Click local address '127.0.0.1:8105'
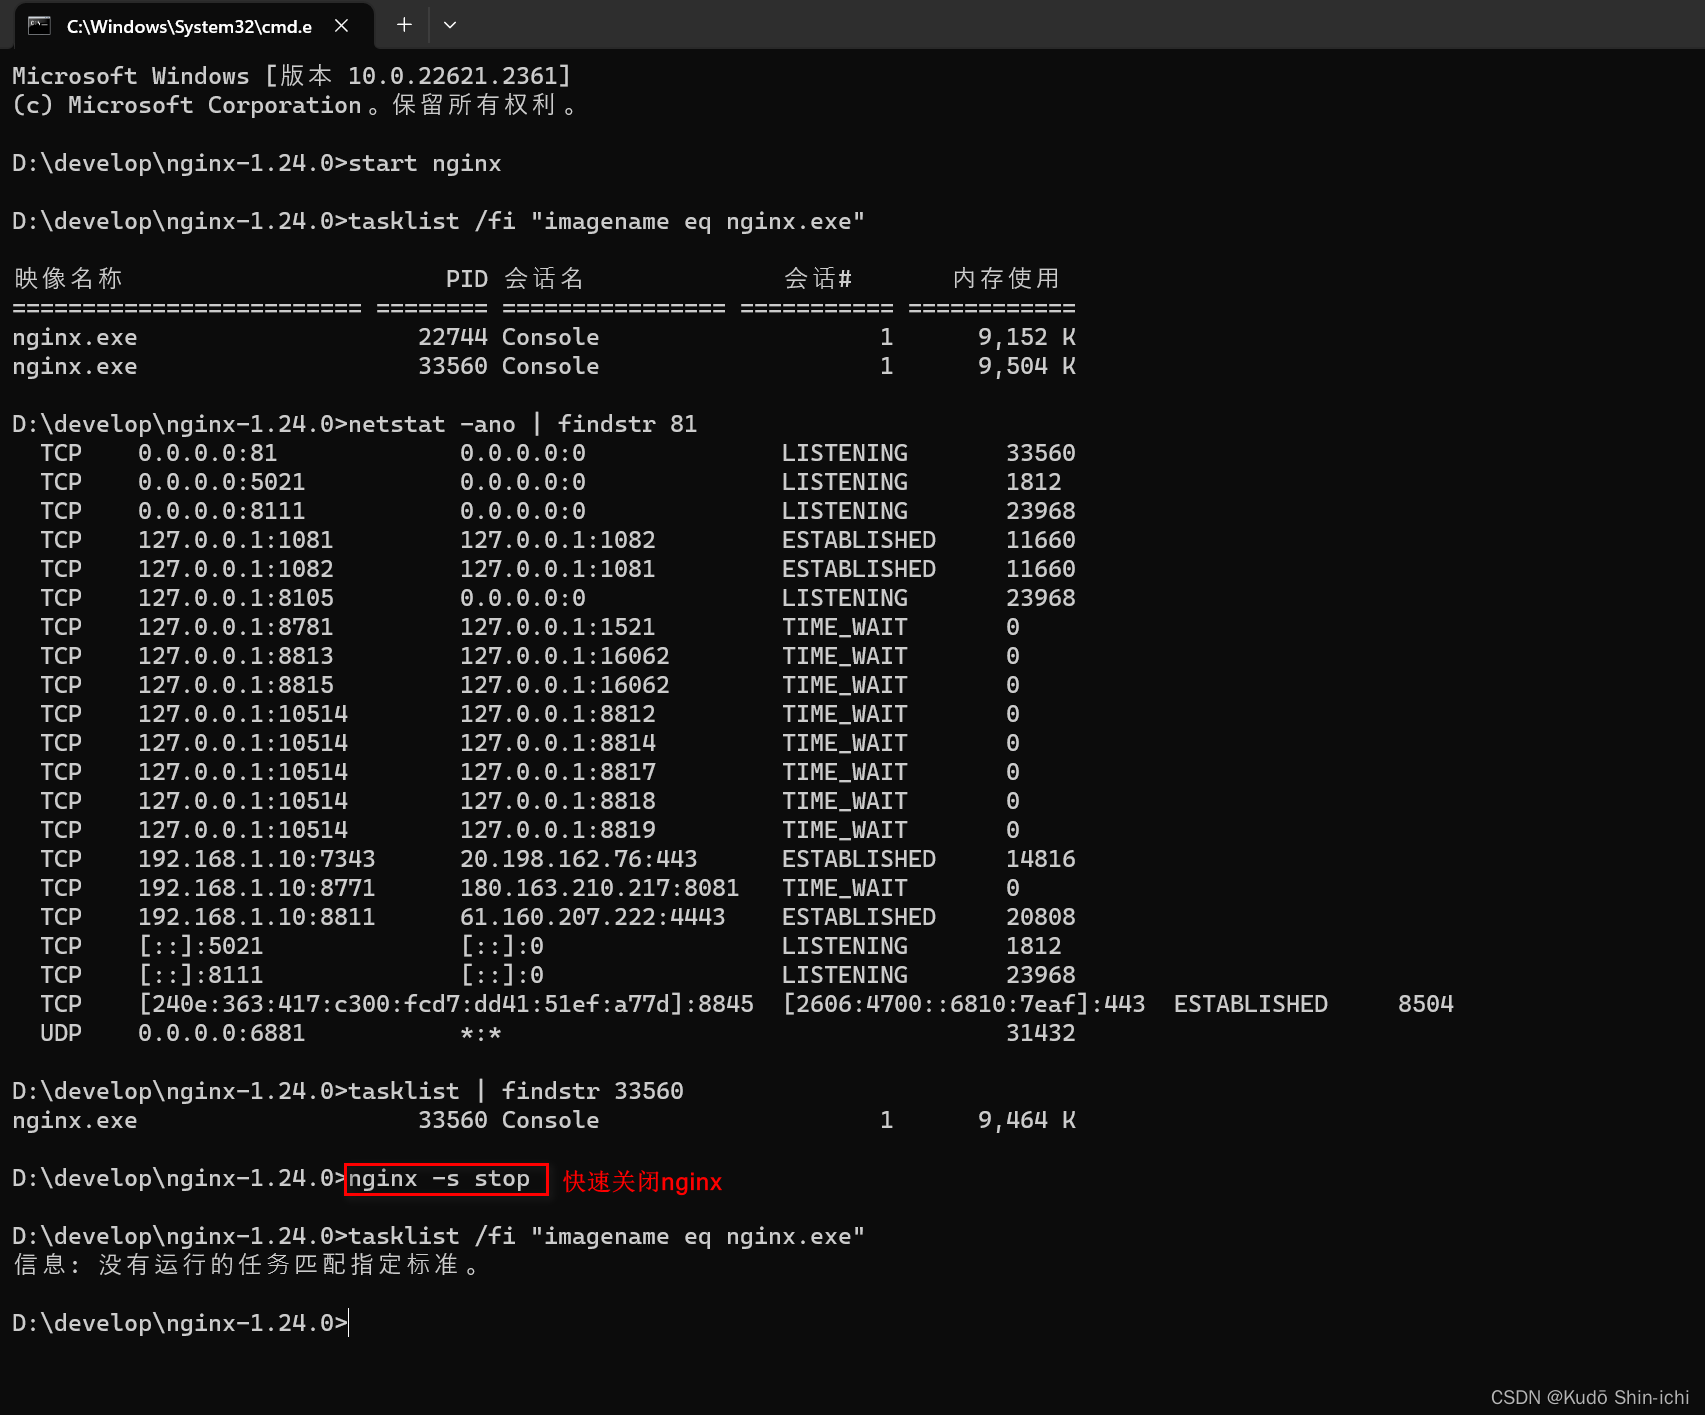 [x=236, y=598]
